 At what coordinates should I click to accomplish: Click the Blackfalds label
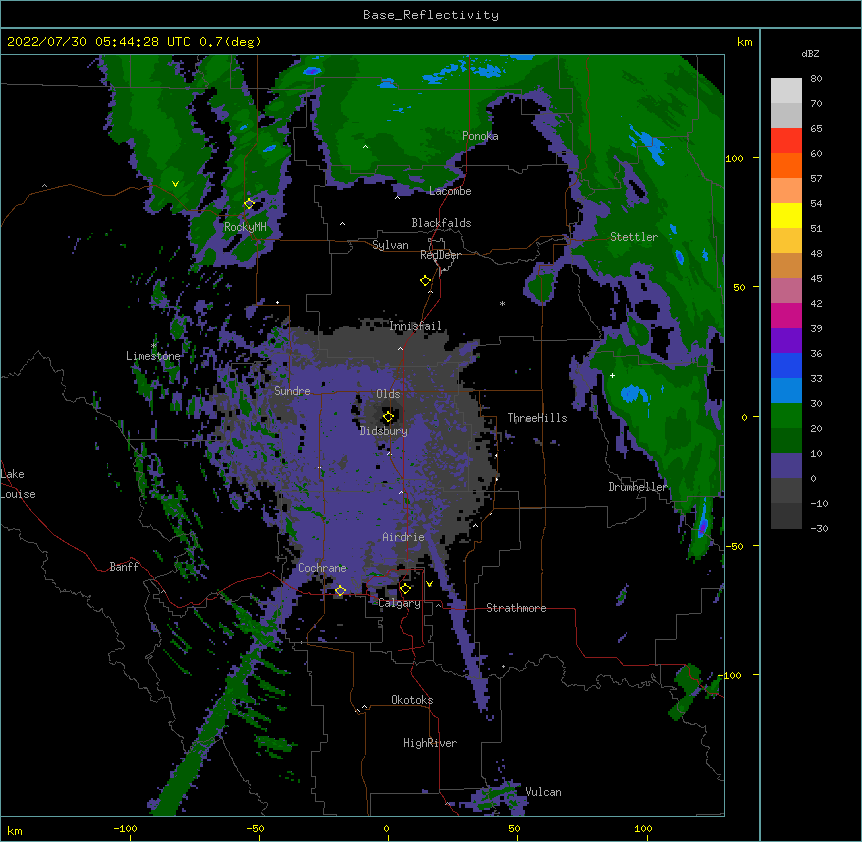click(441, 223)
